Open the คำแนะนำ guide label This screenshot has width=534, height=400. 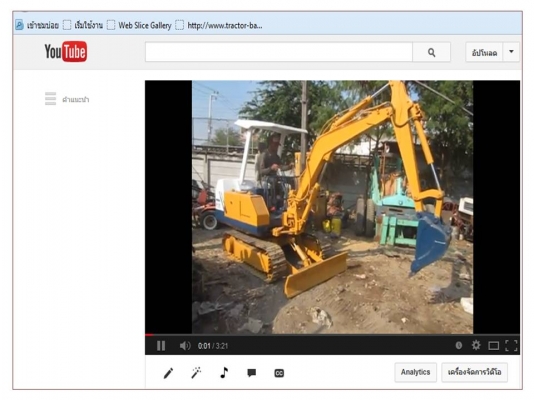[76, 99]
